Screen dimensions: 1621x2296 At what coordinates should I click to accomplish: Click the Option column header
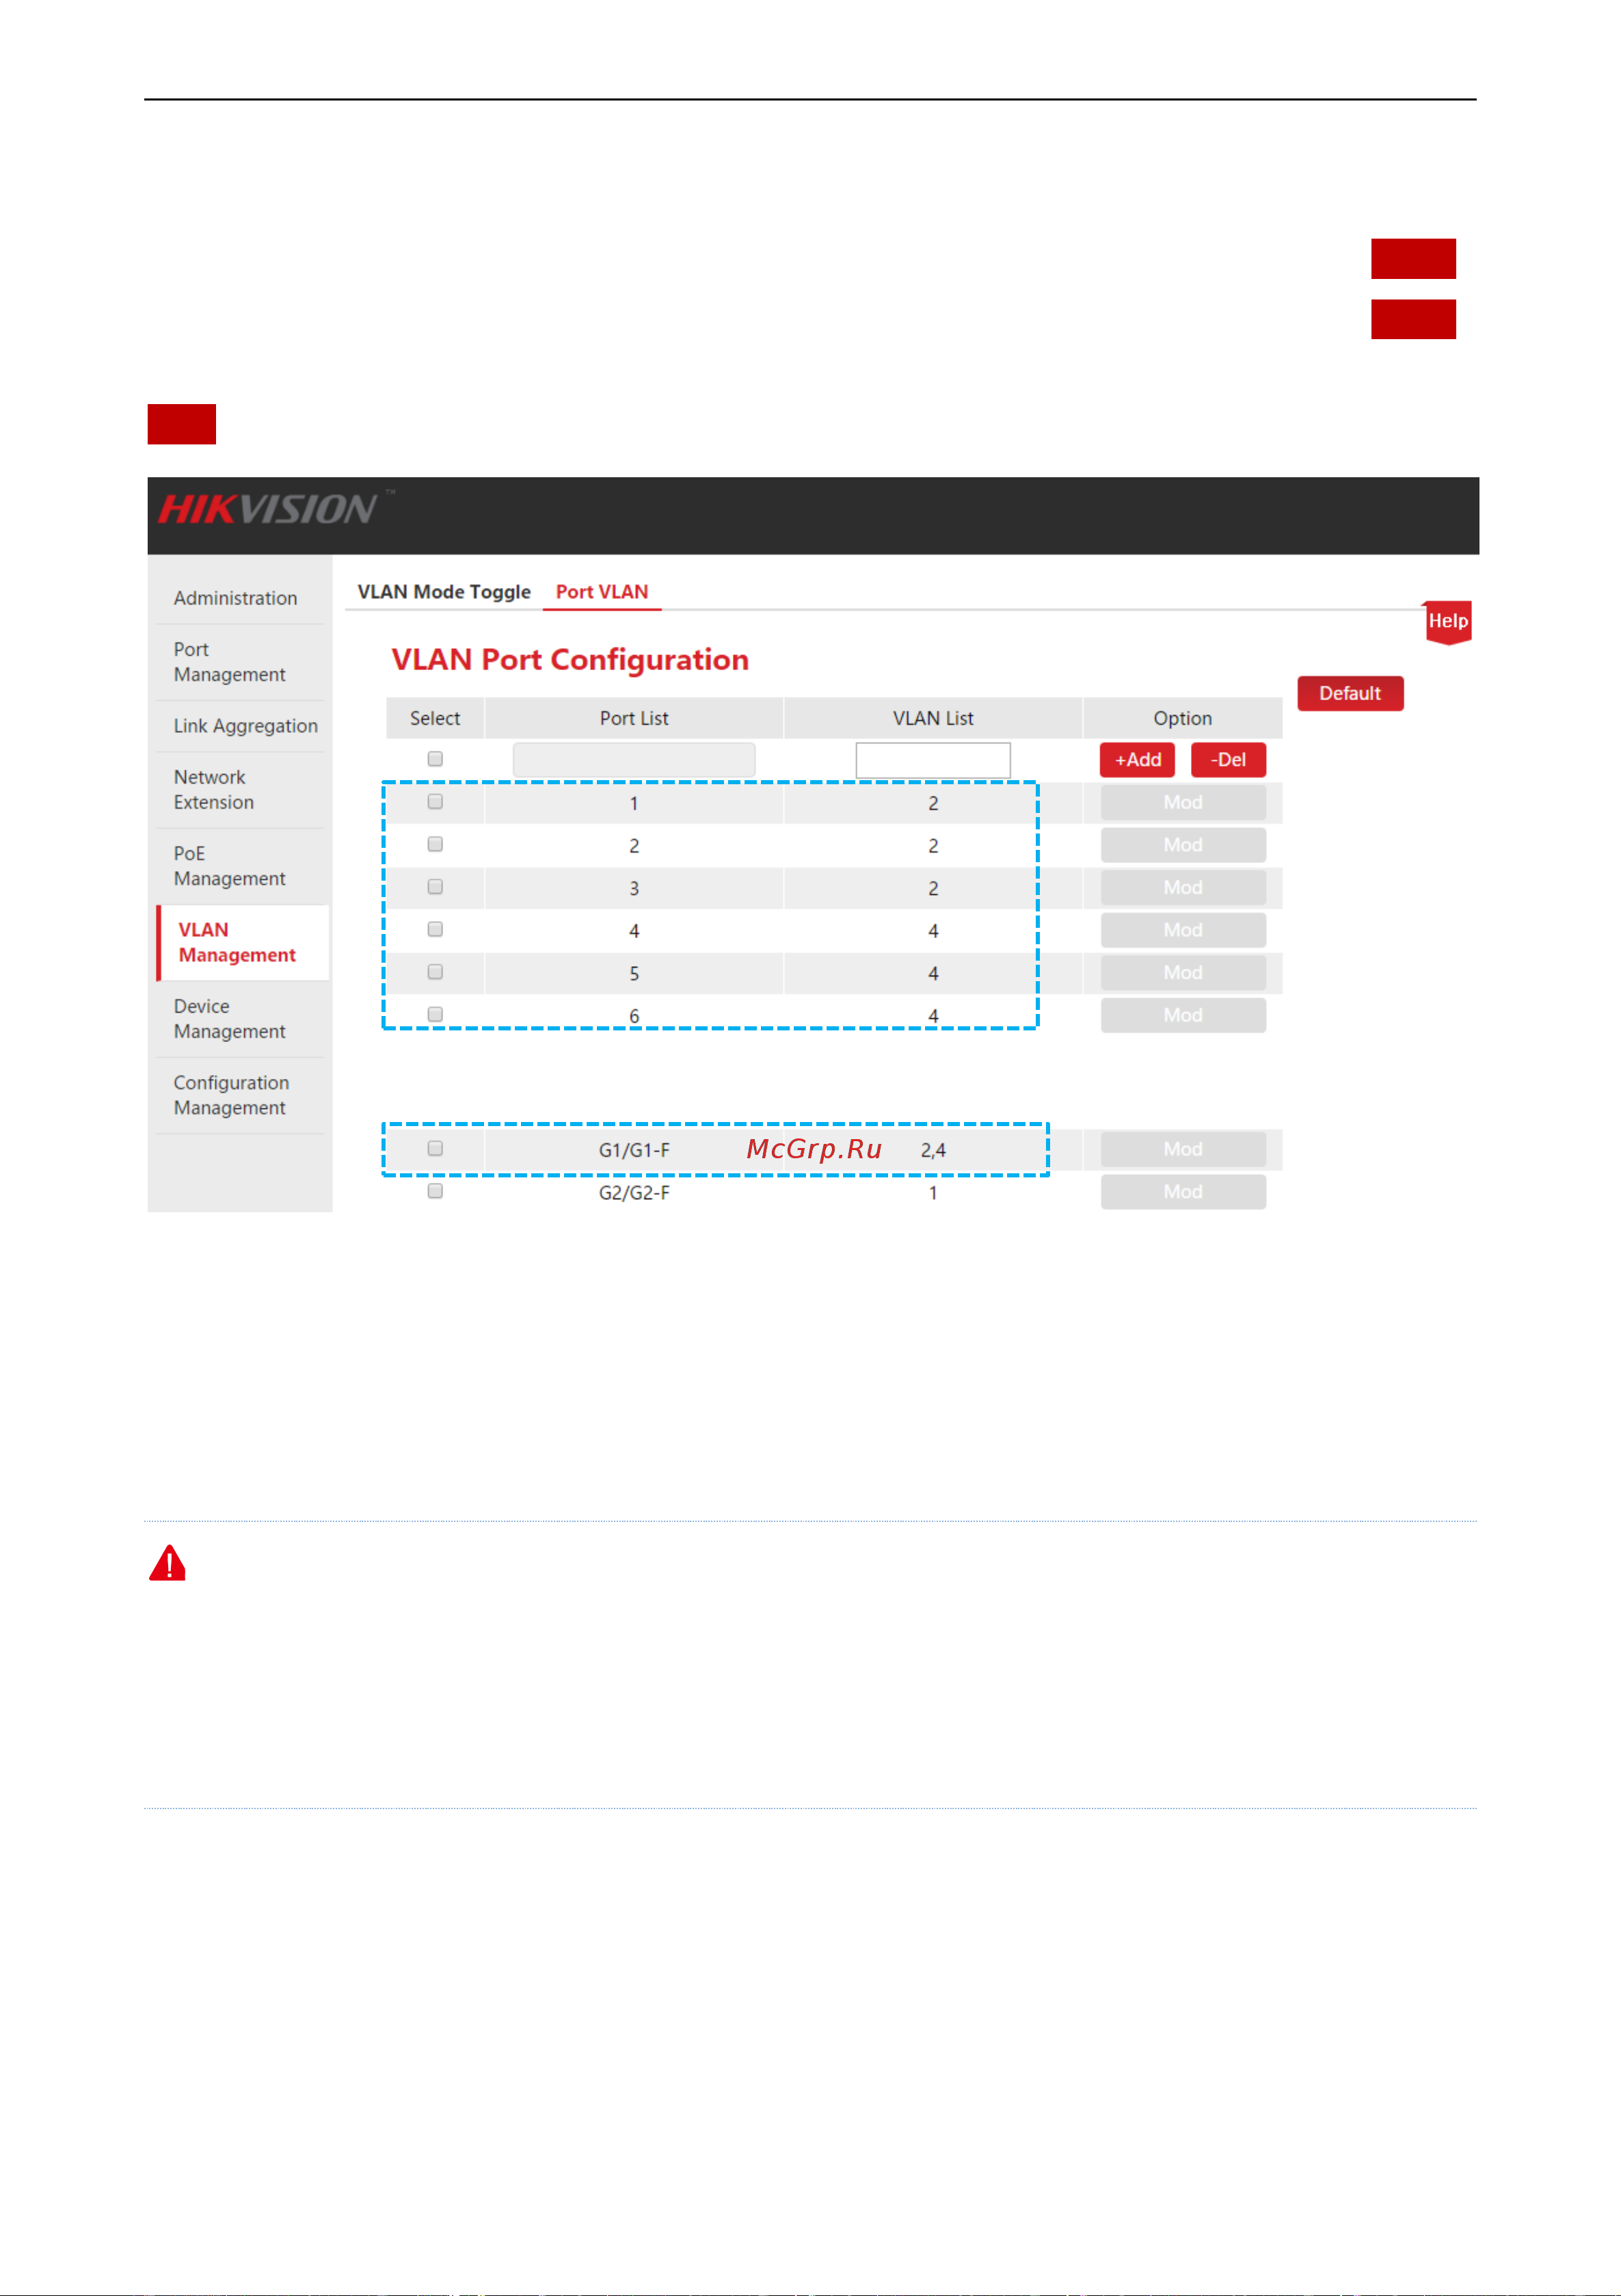[x=1183, y=718]
